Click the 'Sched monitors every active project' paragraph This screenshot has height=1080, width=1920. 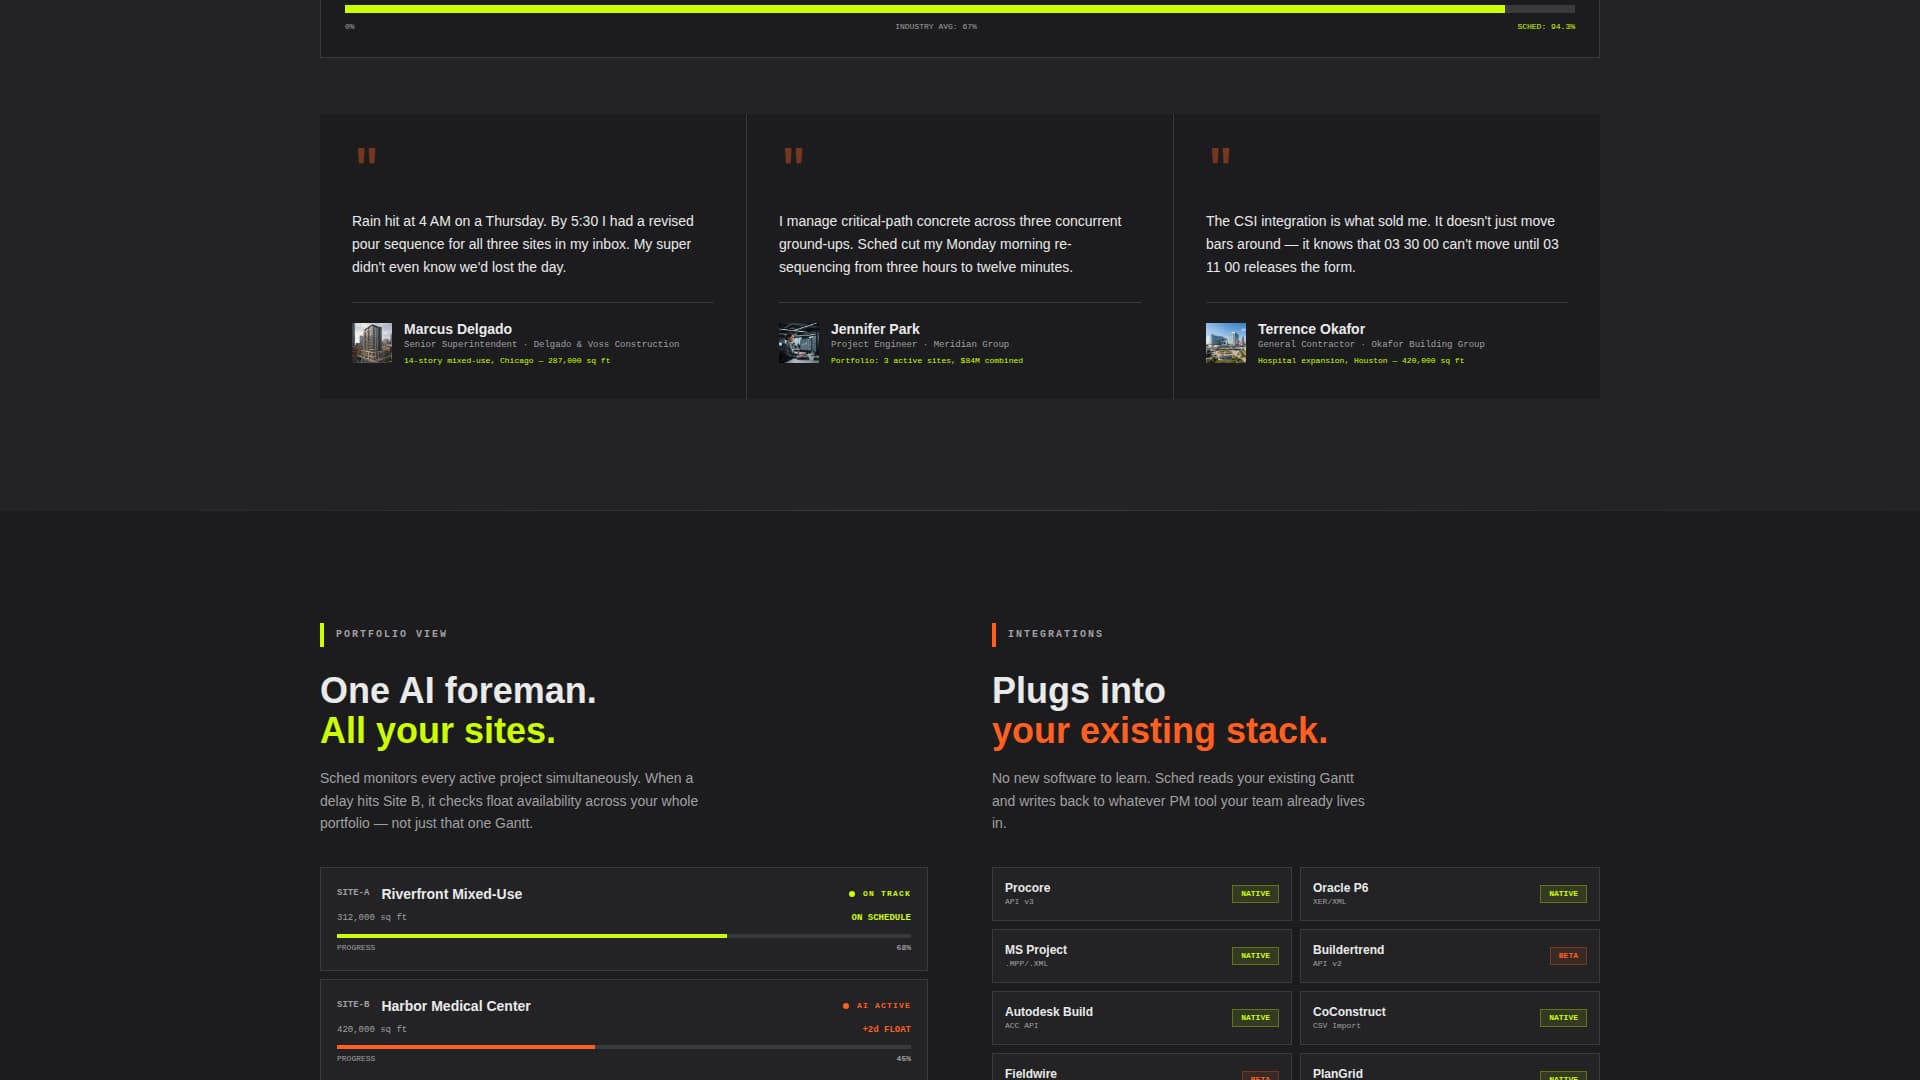[509, 801]
